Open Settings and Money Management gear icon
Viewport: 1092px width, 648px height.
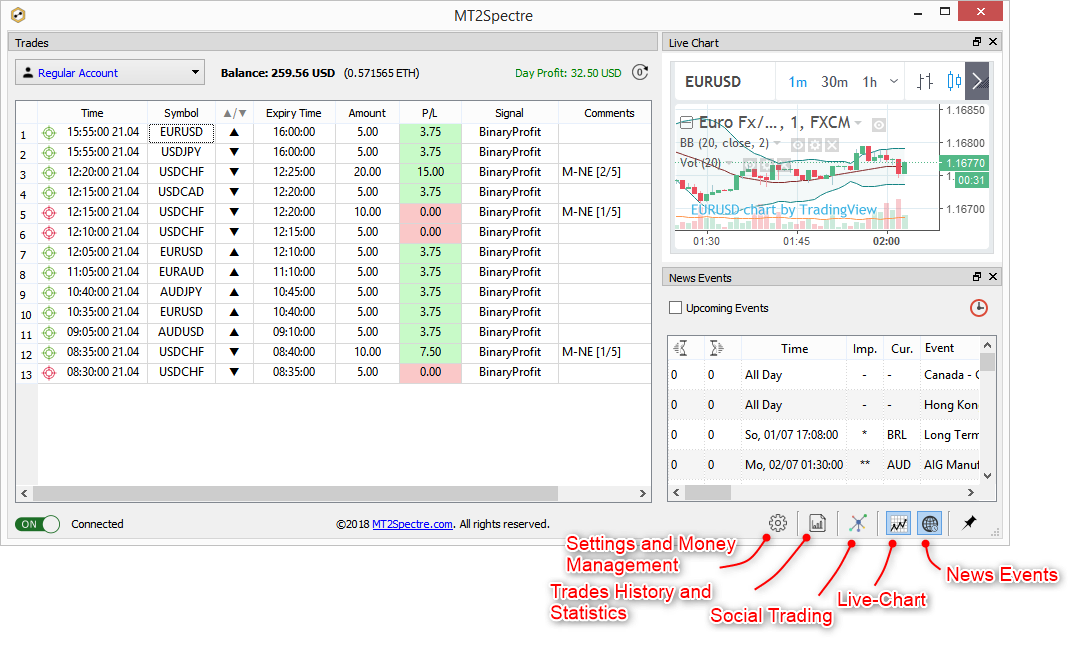click(x=778, y=523)
